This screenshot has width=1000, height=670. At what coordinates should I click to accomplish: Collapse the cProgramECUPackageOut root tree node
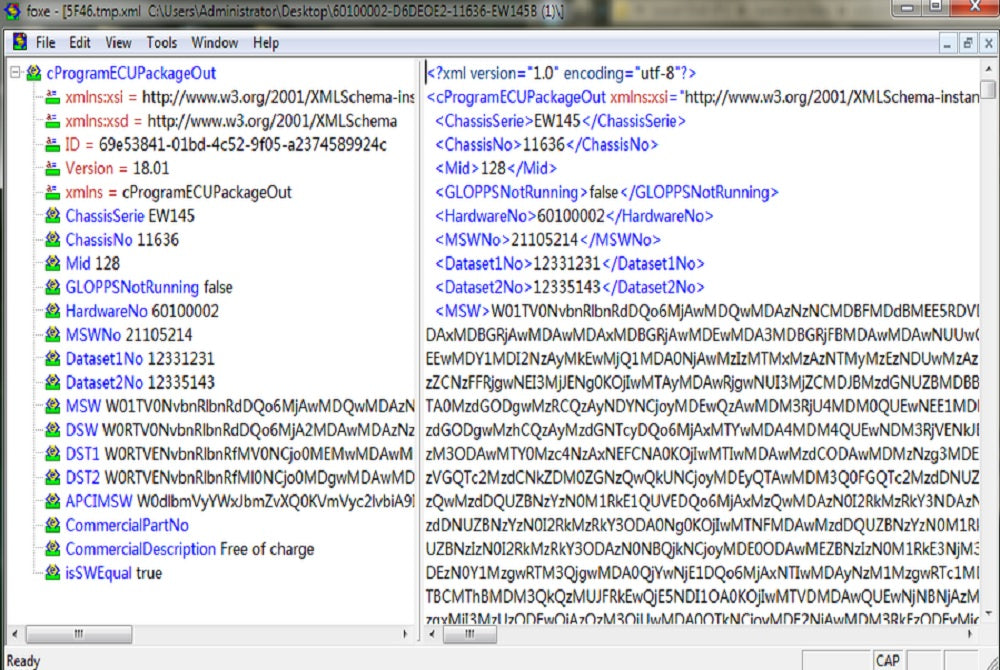click(14, 73)
